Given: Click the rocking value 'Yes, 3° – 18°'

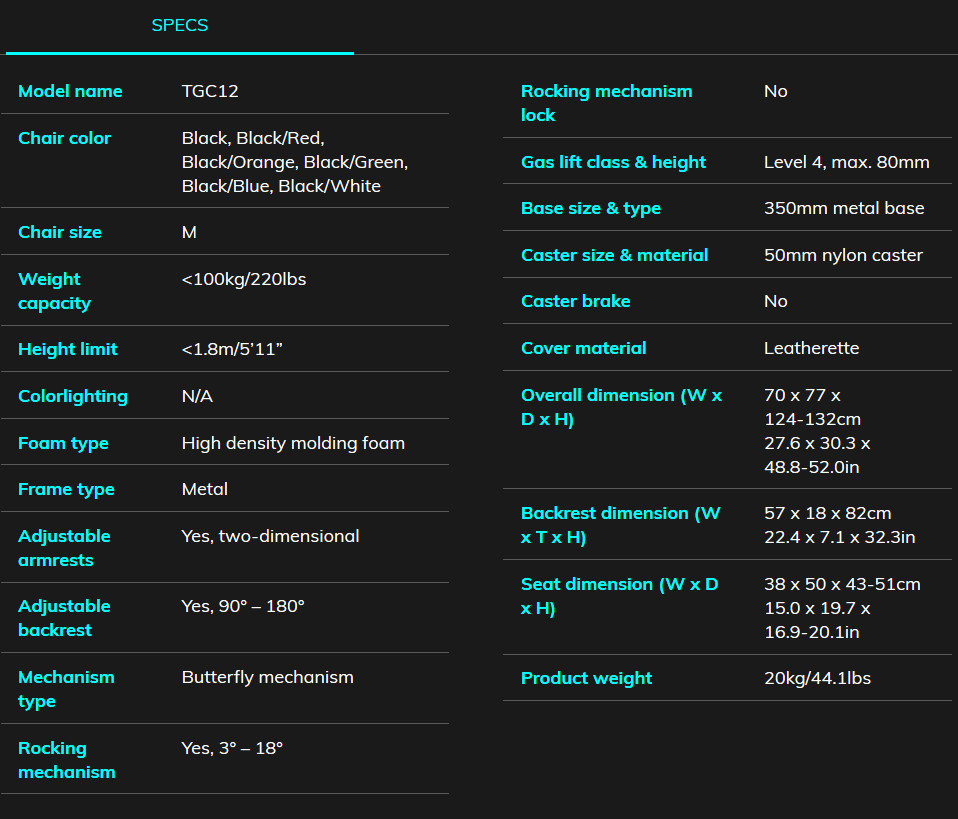Looking at the screenshot, I should click(232, 748).
